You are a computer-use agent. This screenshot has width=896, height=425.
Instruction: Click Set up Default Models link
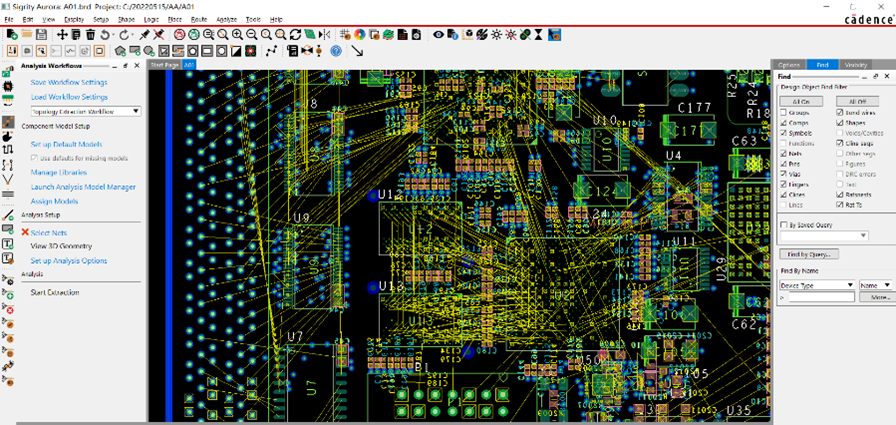(66, 144)
